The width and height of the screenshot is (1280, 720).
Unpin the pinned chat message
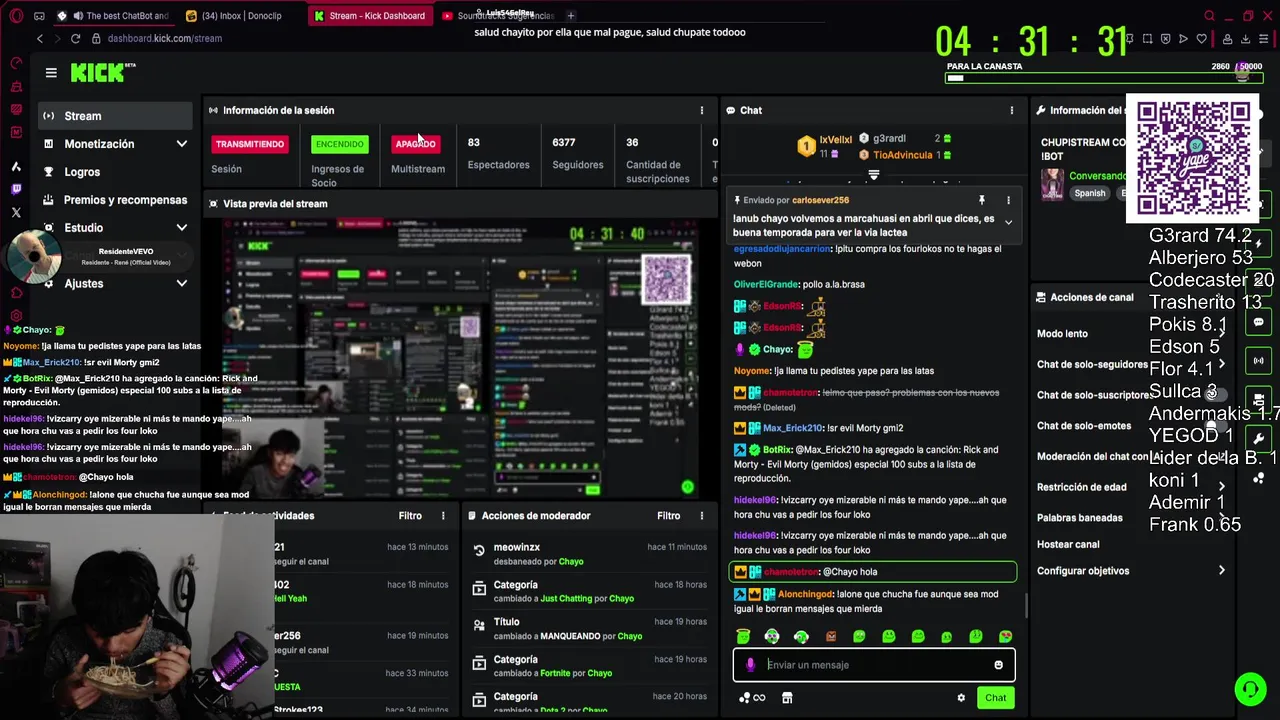(x=982, y=200)
